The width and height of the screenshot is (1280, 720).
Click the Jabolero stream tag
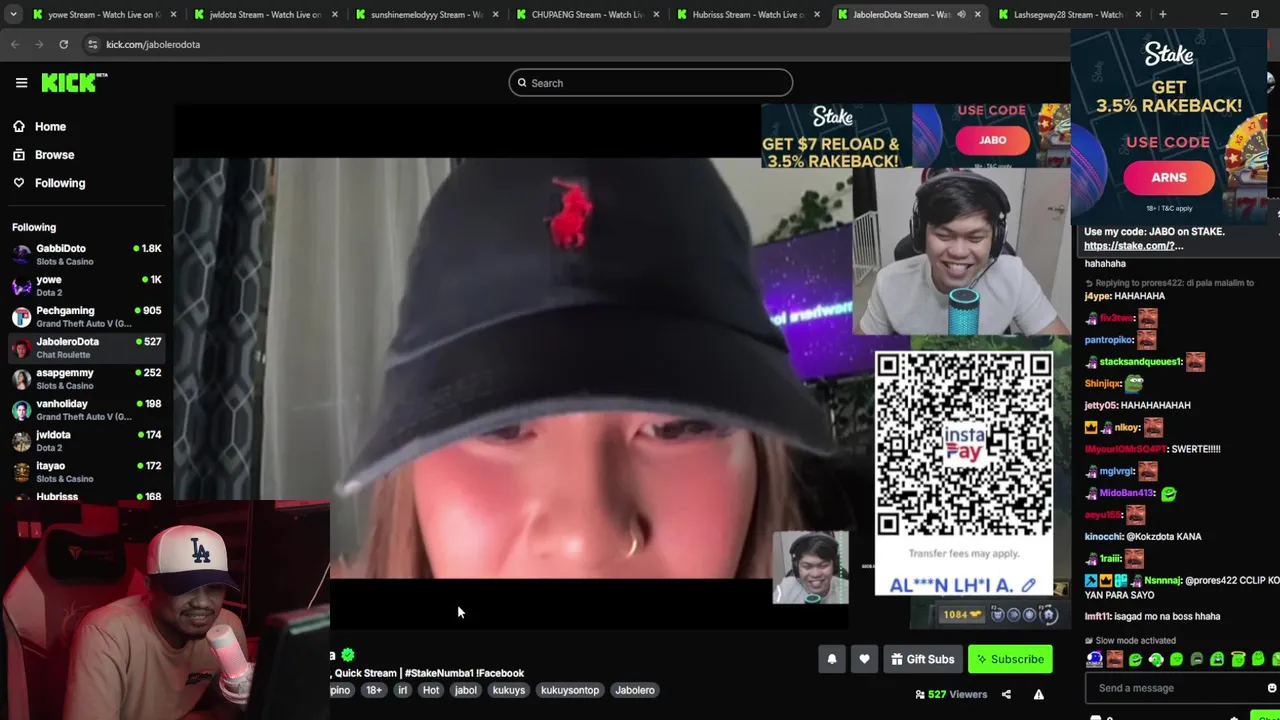(635, 690)
